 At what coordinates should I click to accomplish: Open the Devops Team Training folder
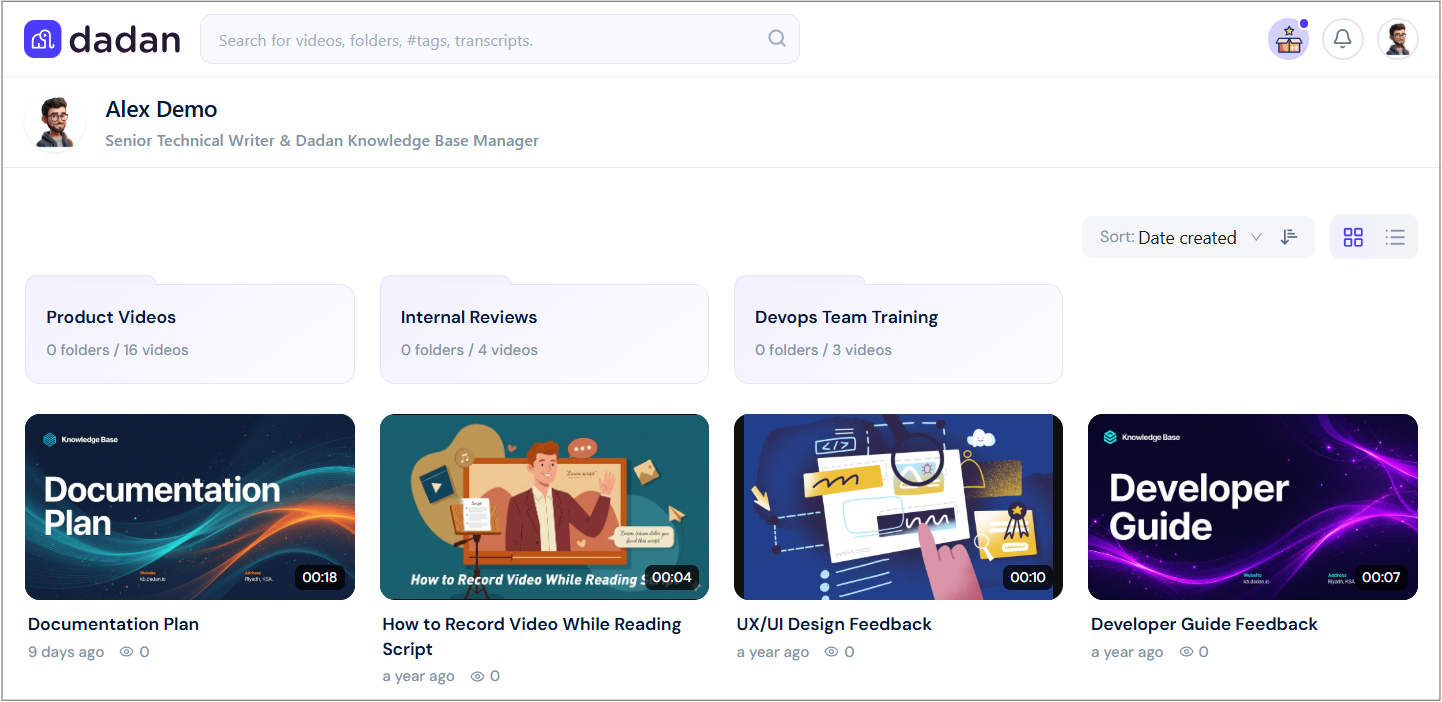898,330
